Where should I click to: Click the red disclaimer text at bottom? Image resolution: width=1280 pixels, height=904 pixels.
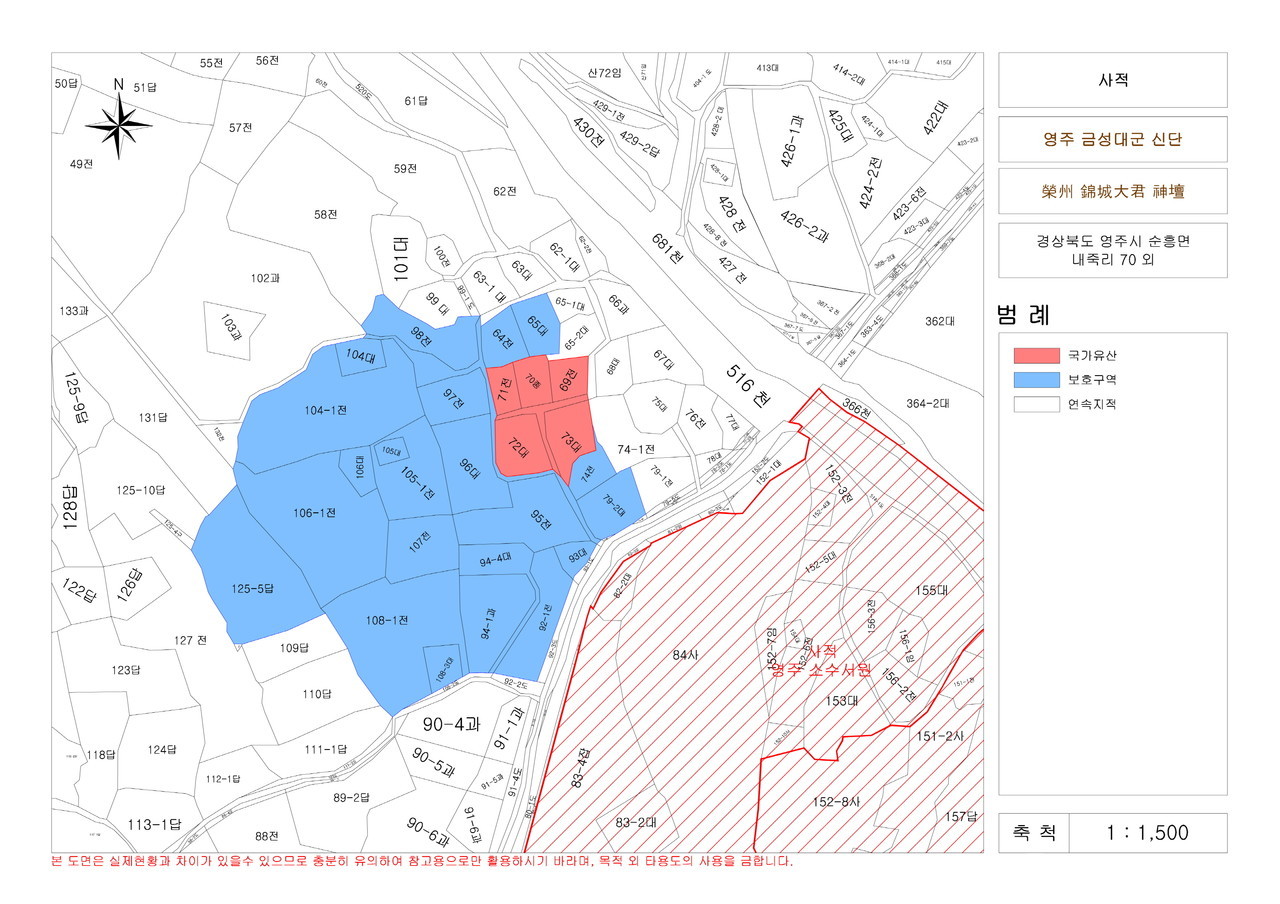click(x=422, y=862)
